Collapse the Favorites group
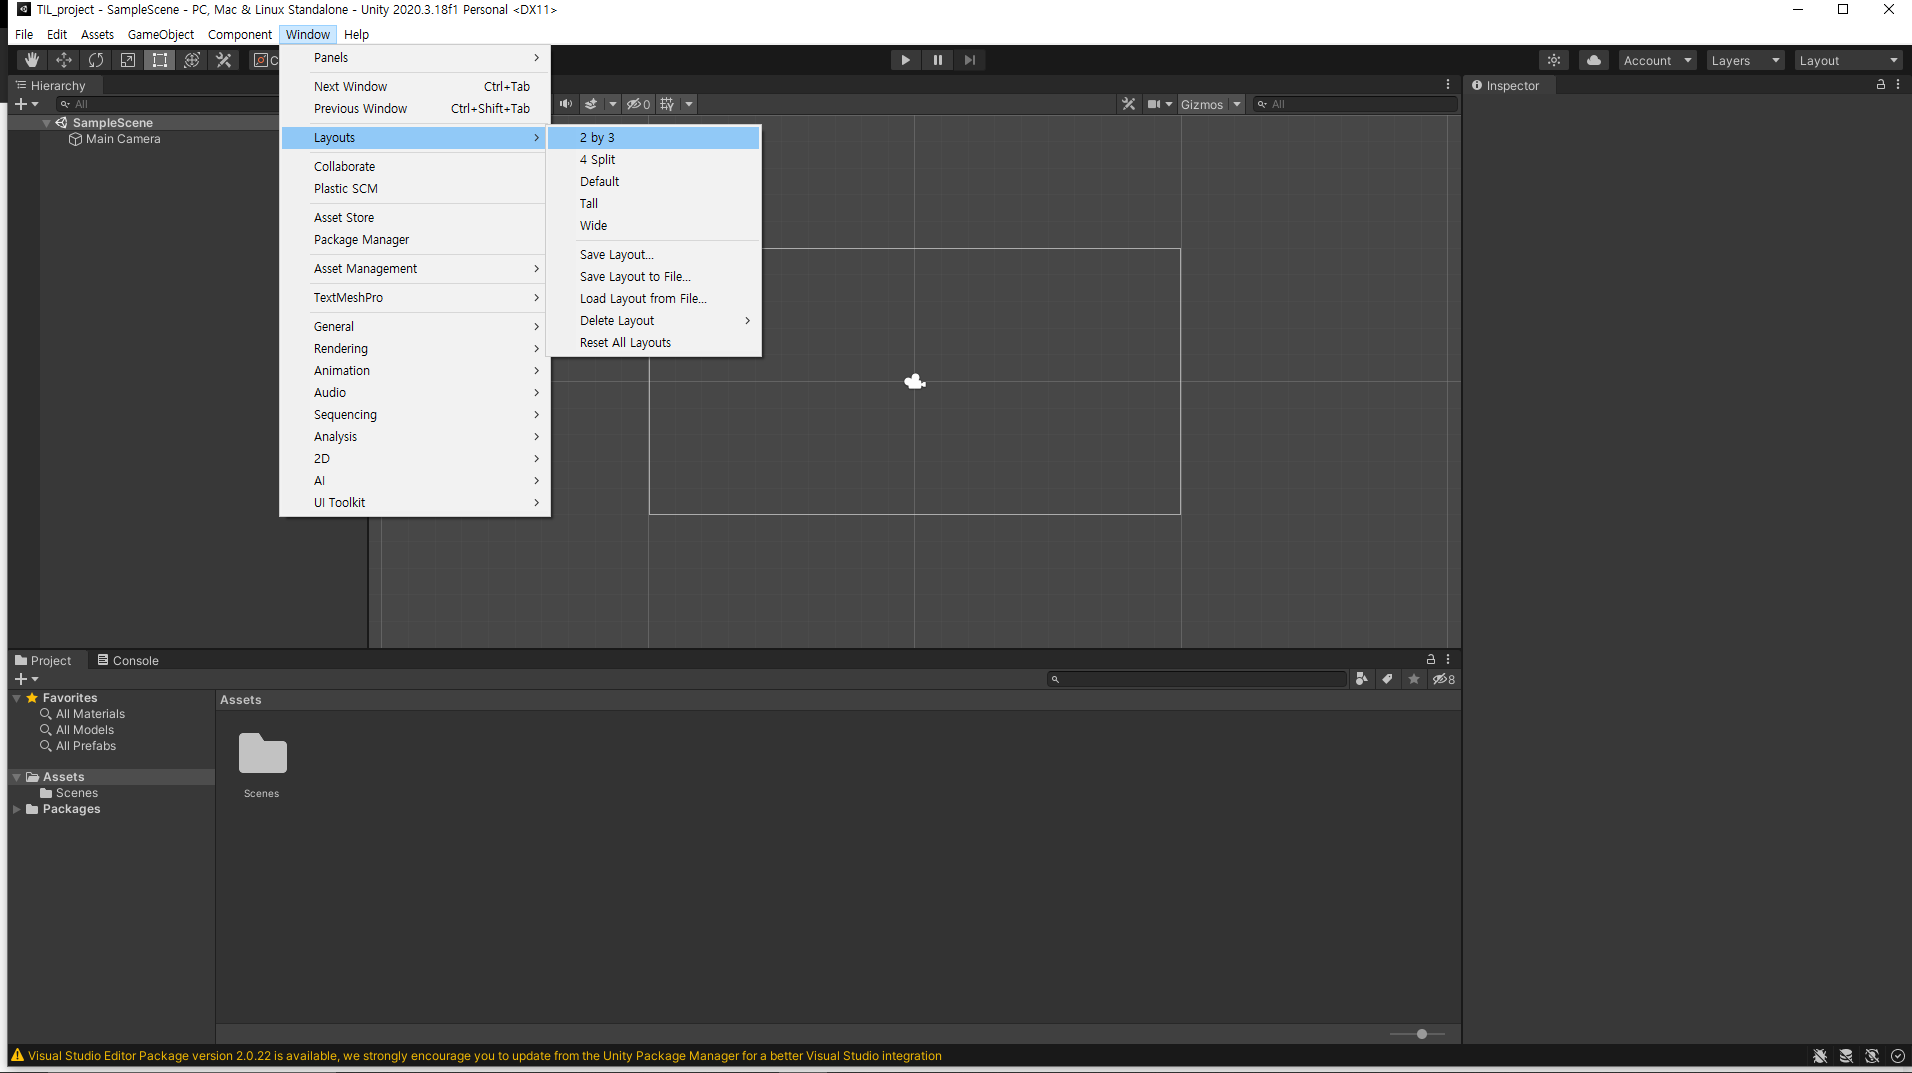 (17, 698)
